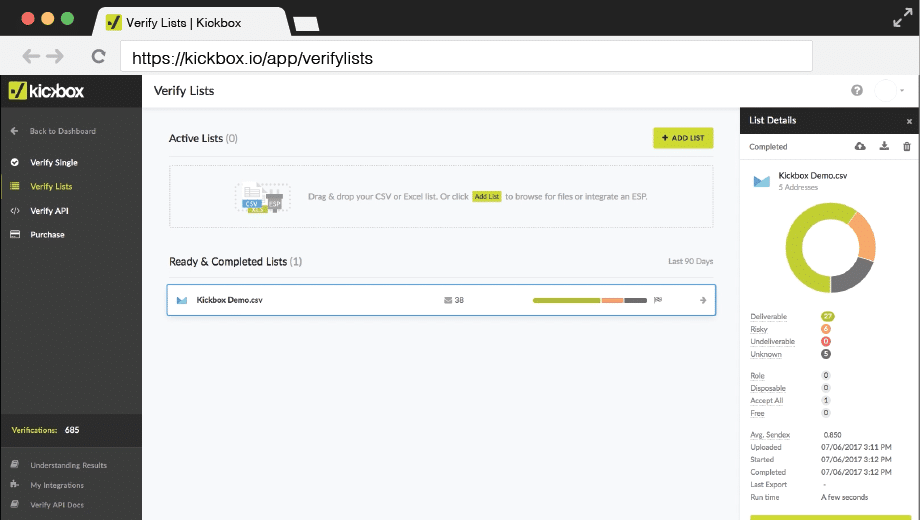Click the Verify API Docs book icon

[15, 504]
